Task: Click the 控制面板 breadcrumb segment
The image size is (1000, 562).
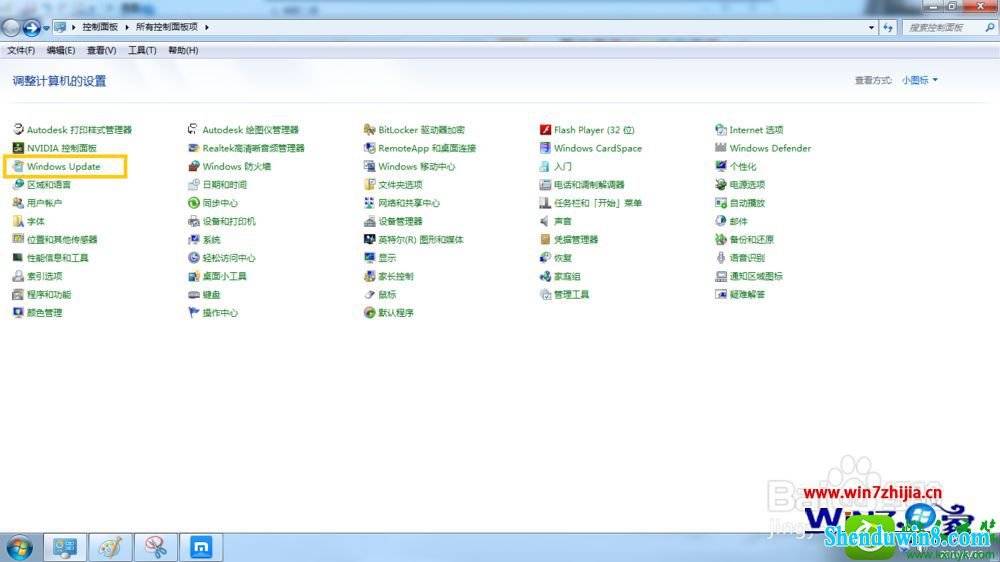Action: [100, 27]
